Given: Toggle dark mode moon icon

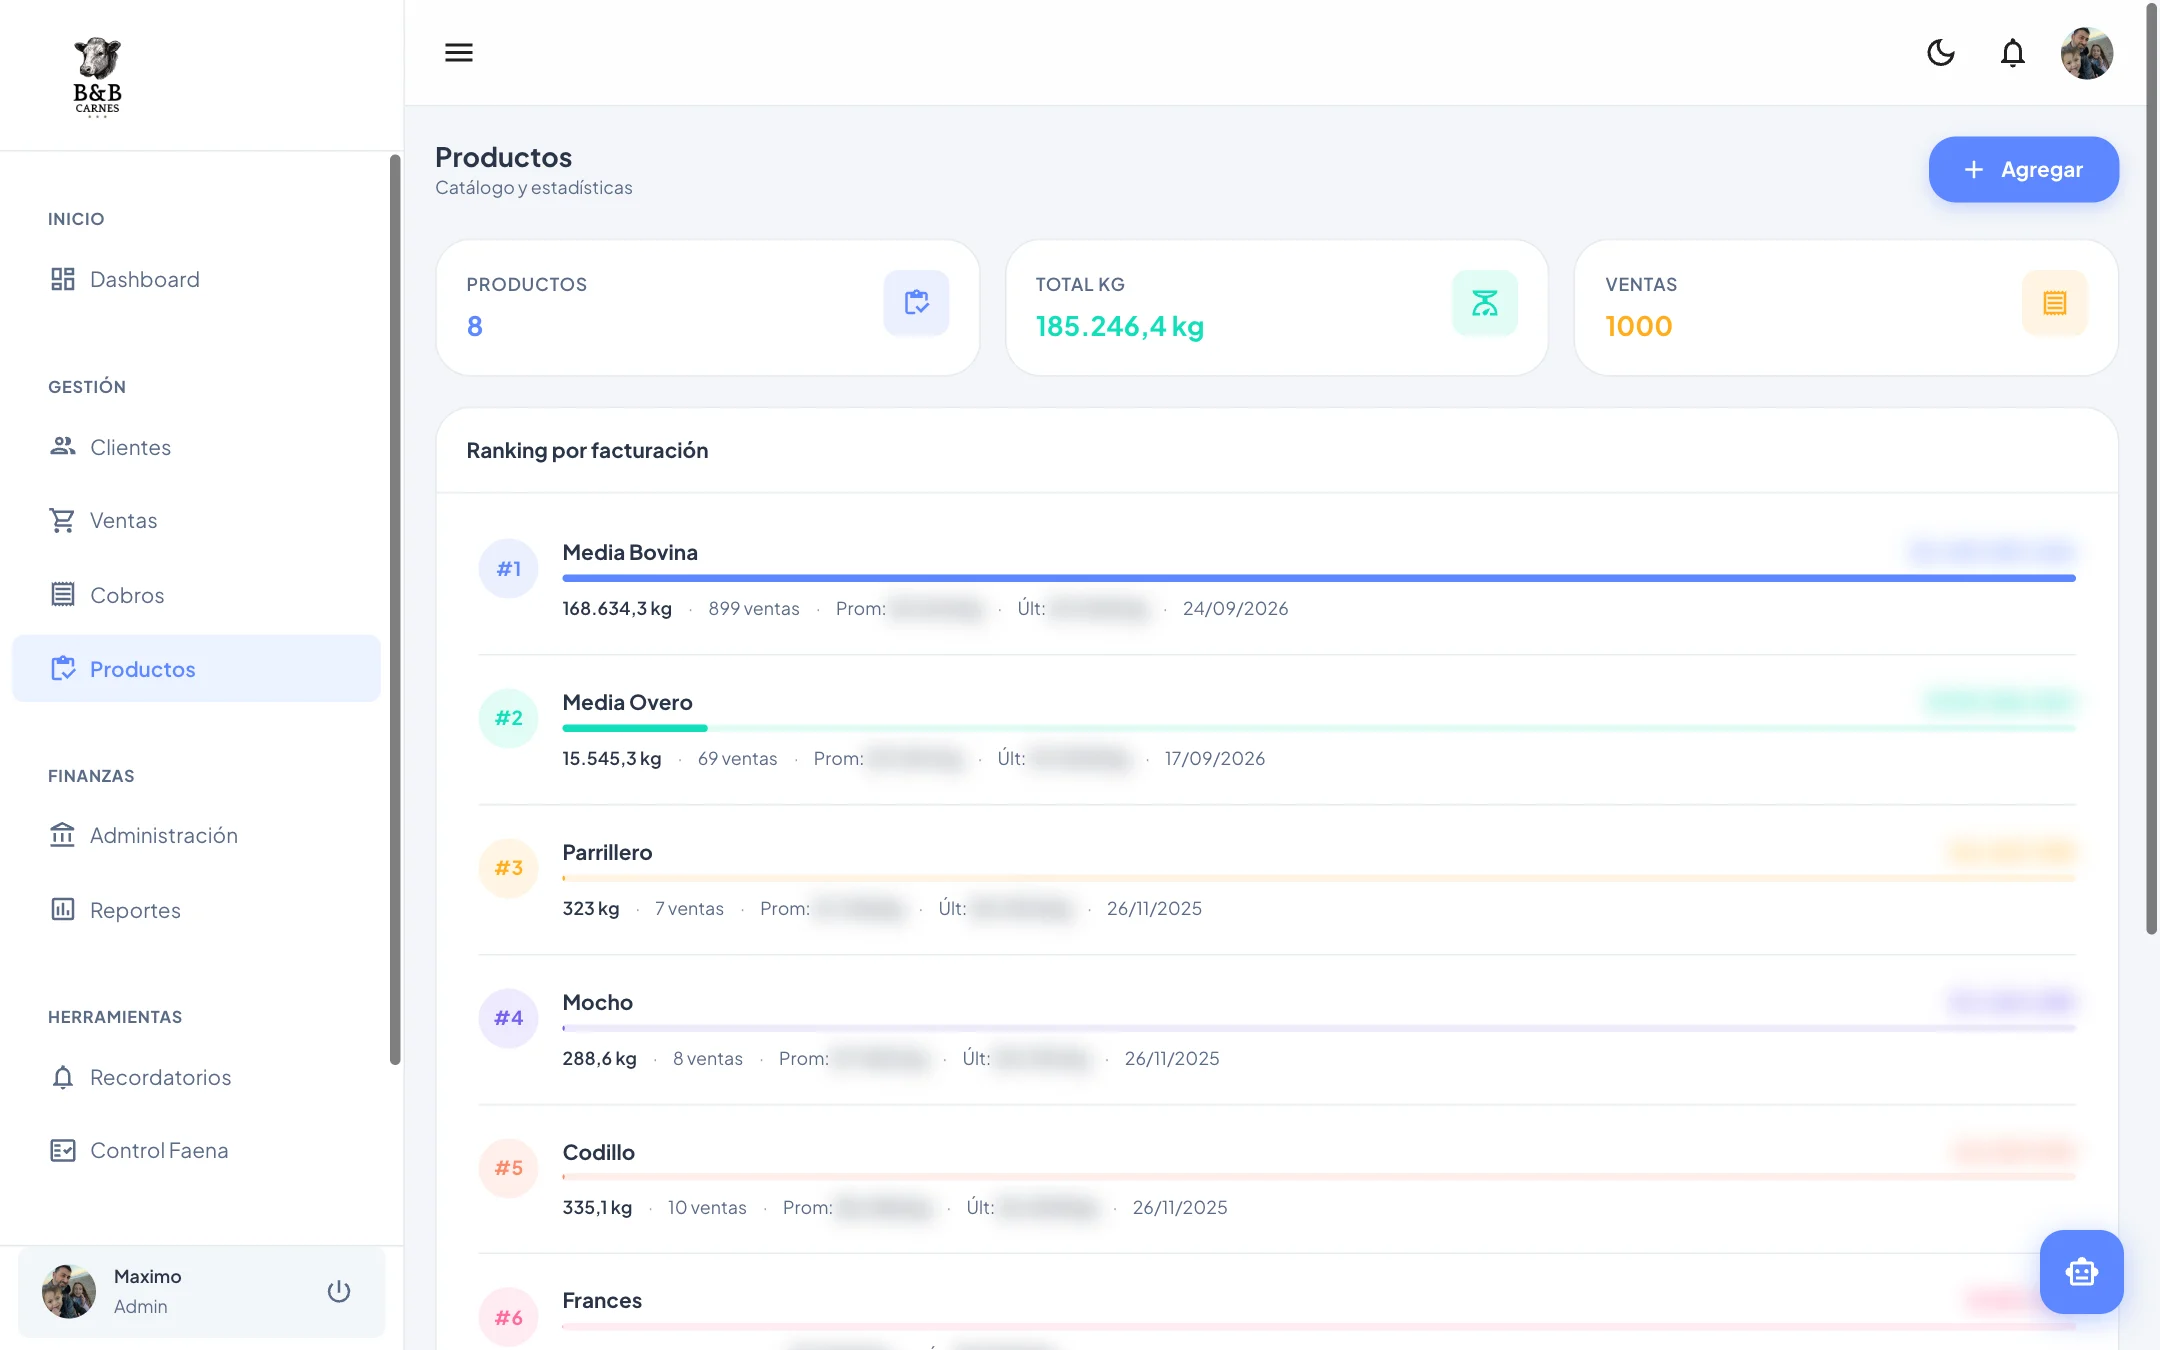Looking at the screenshot, I should pyautogui.click(x=1941, y=52).
